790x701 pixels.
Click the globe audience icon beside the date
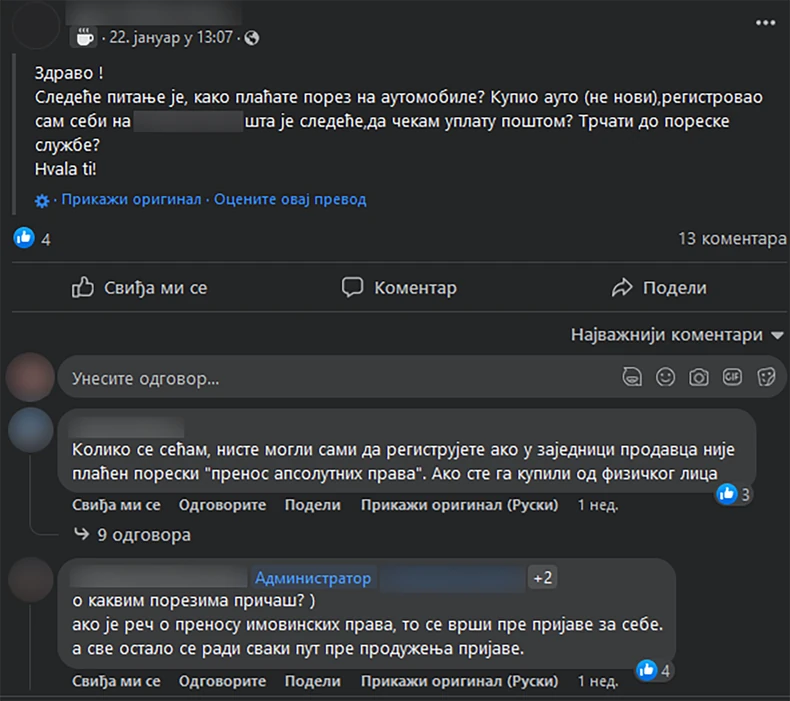[251, 38]
